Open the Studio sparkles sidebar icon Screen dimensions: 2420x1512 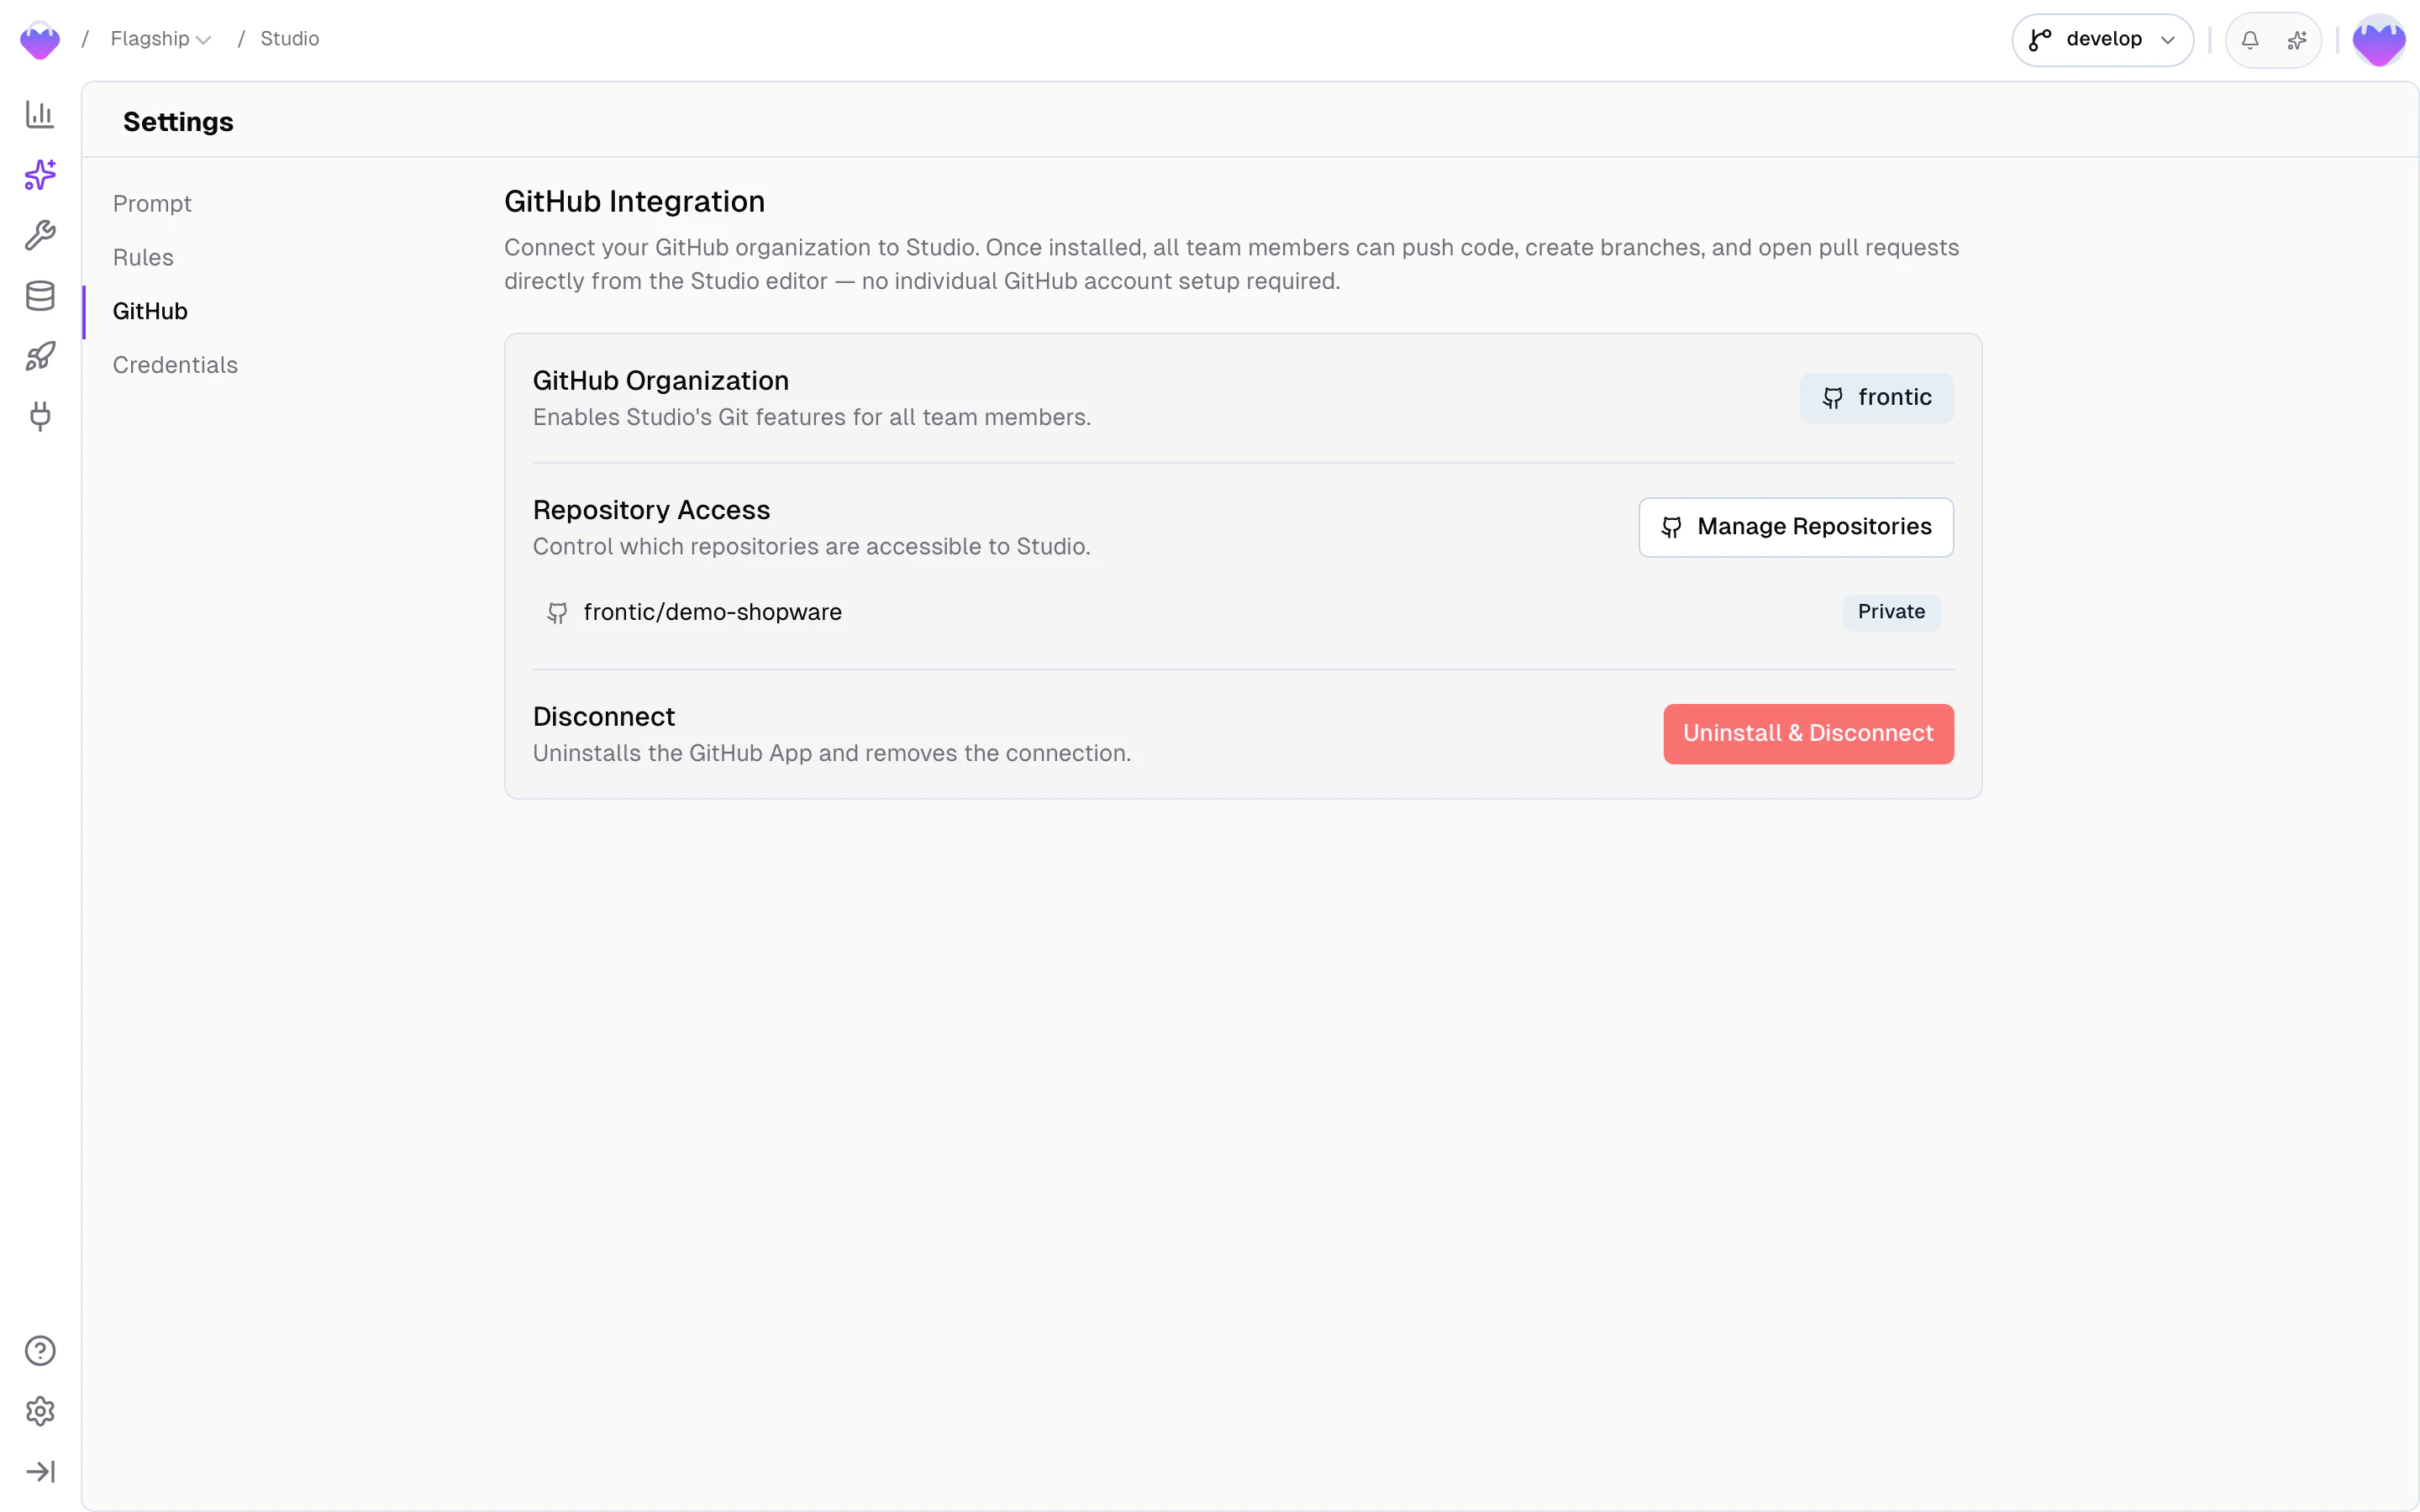coord(40,175)
